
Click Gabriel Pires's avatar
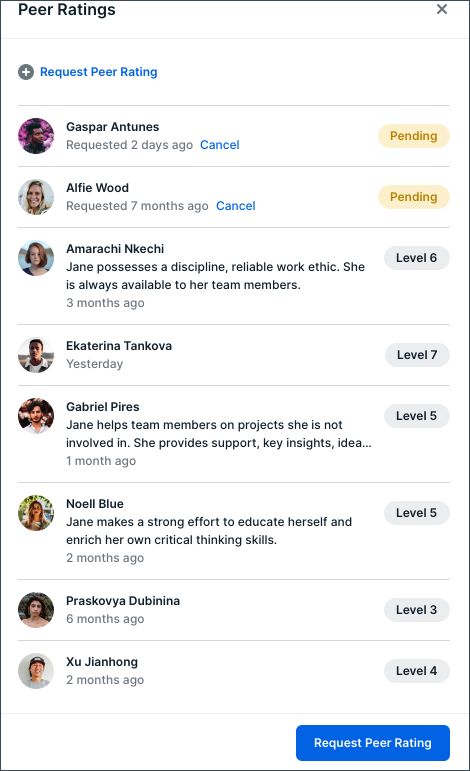click(36, 415)
